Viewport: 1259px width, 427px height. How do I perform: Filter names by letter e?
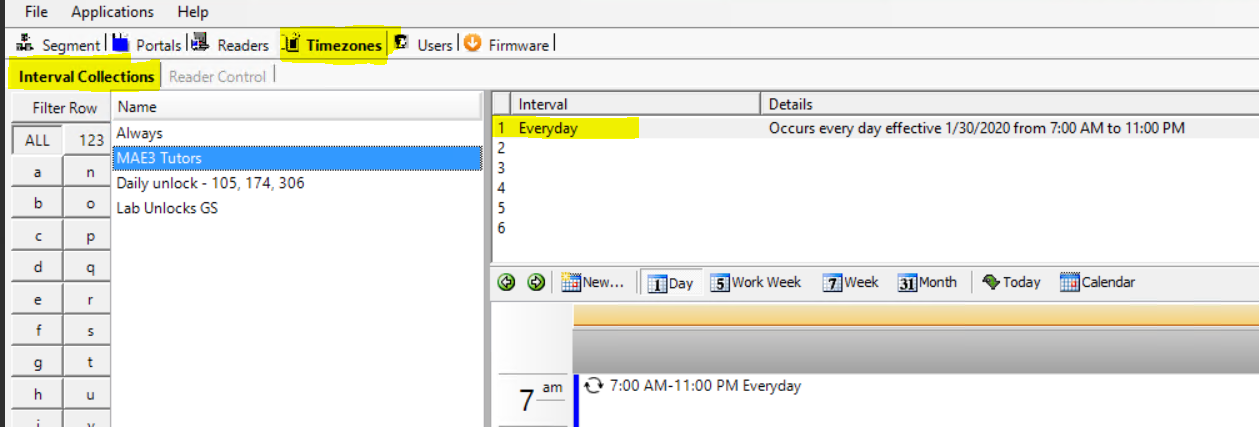pos(37,300)
